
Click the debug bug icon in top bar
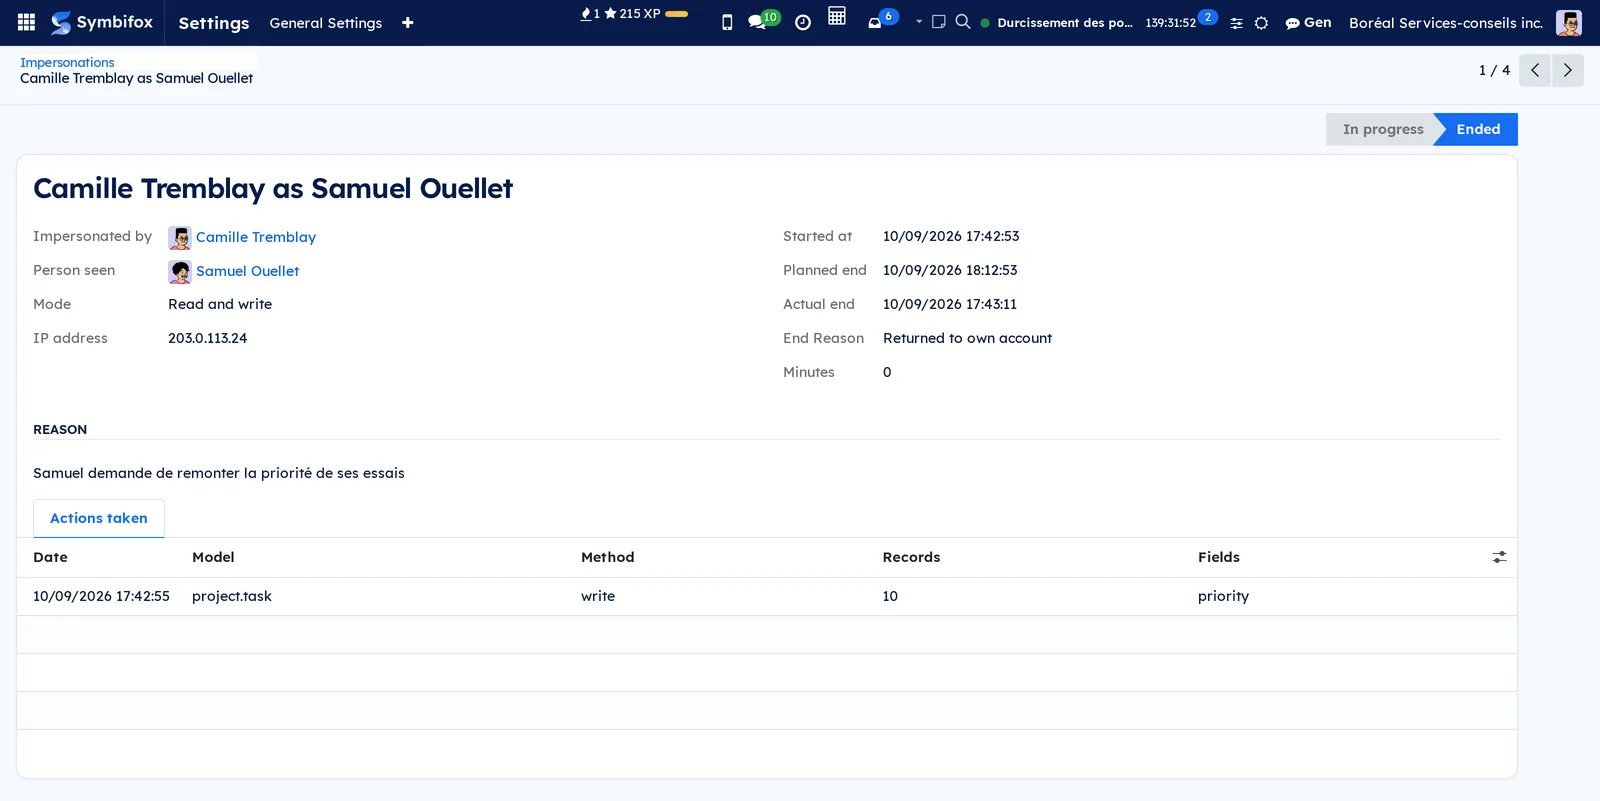[x=1262, y=23]
